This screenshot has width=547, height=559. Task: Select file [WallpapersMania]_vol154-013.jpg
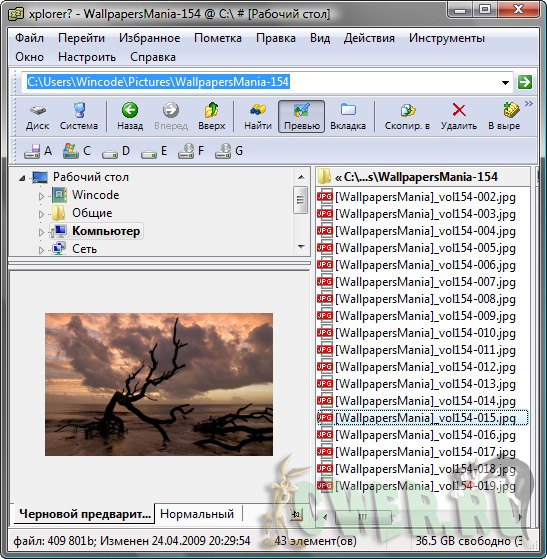(425, 384)
